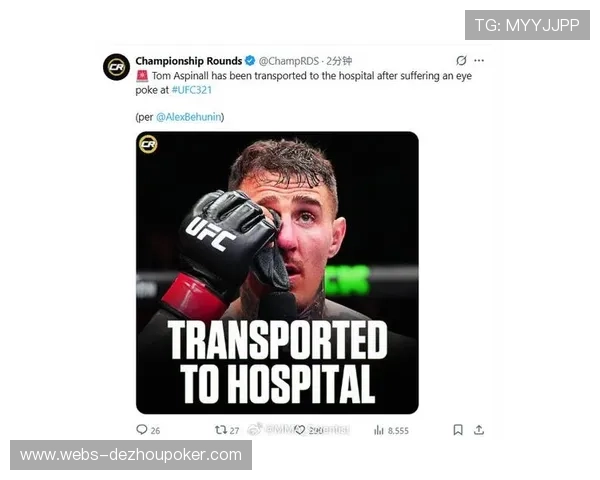View analytics via bar chart icon
Viewport: 600px width, 480px height.
pos(378,430)
